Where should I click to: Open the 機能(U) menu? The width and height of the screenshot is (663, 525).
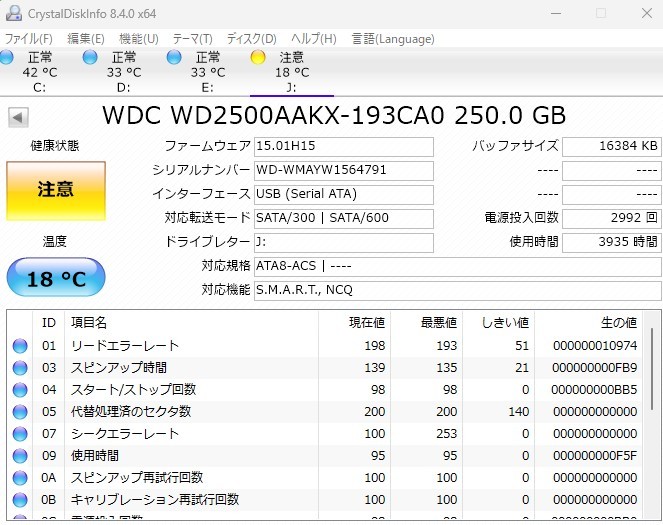(x=139, y=39)
